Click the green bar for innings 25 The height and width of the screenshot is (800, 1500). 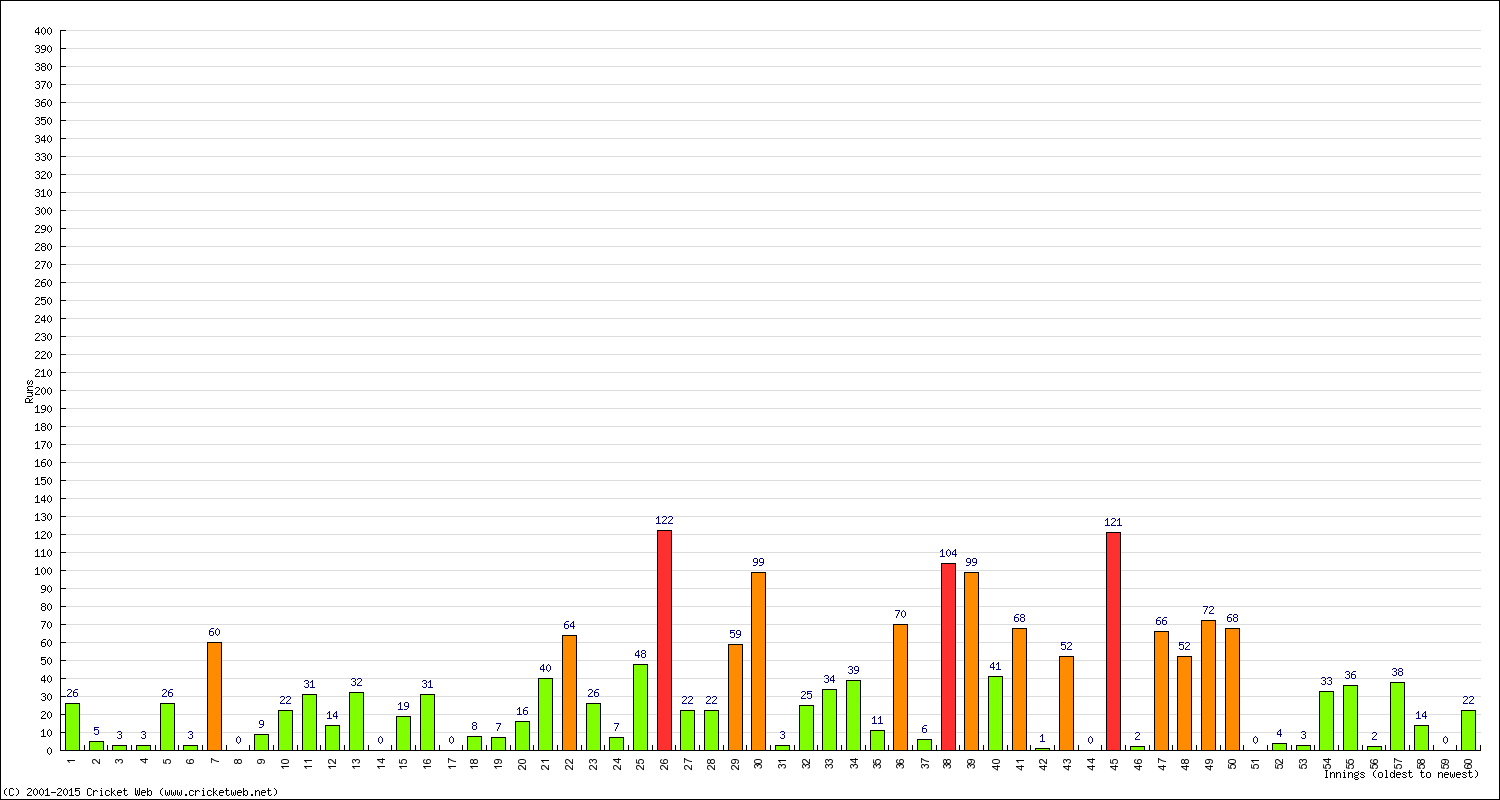pos(640,707)
